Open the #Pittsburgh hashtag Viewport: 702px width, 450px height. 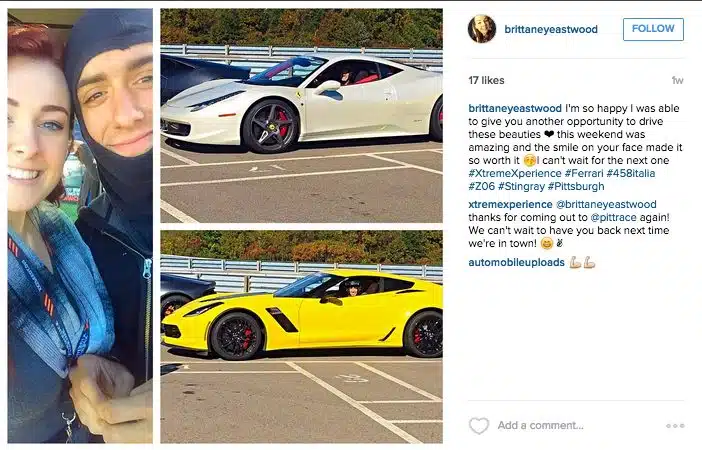576,186
